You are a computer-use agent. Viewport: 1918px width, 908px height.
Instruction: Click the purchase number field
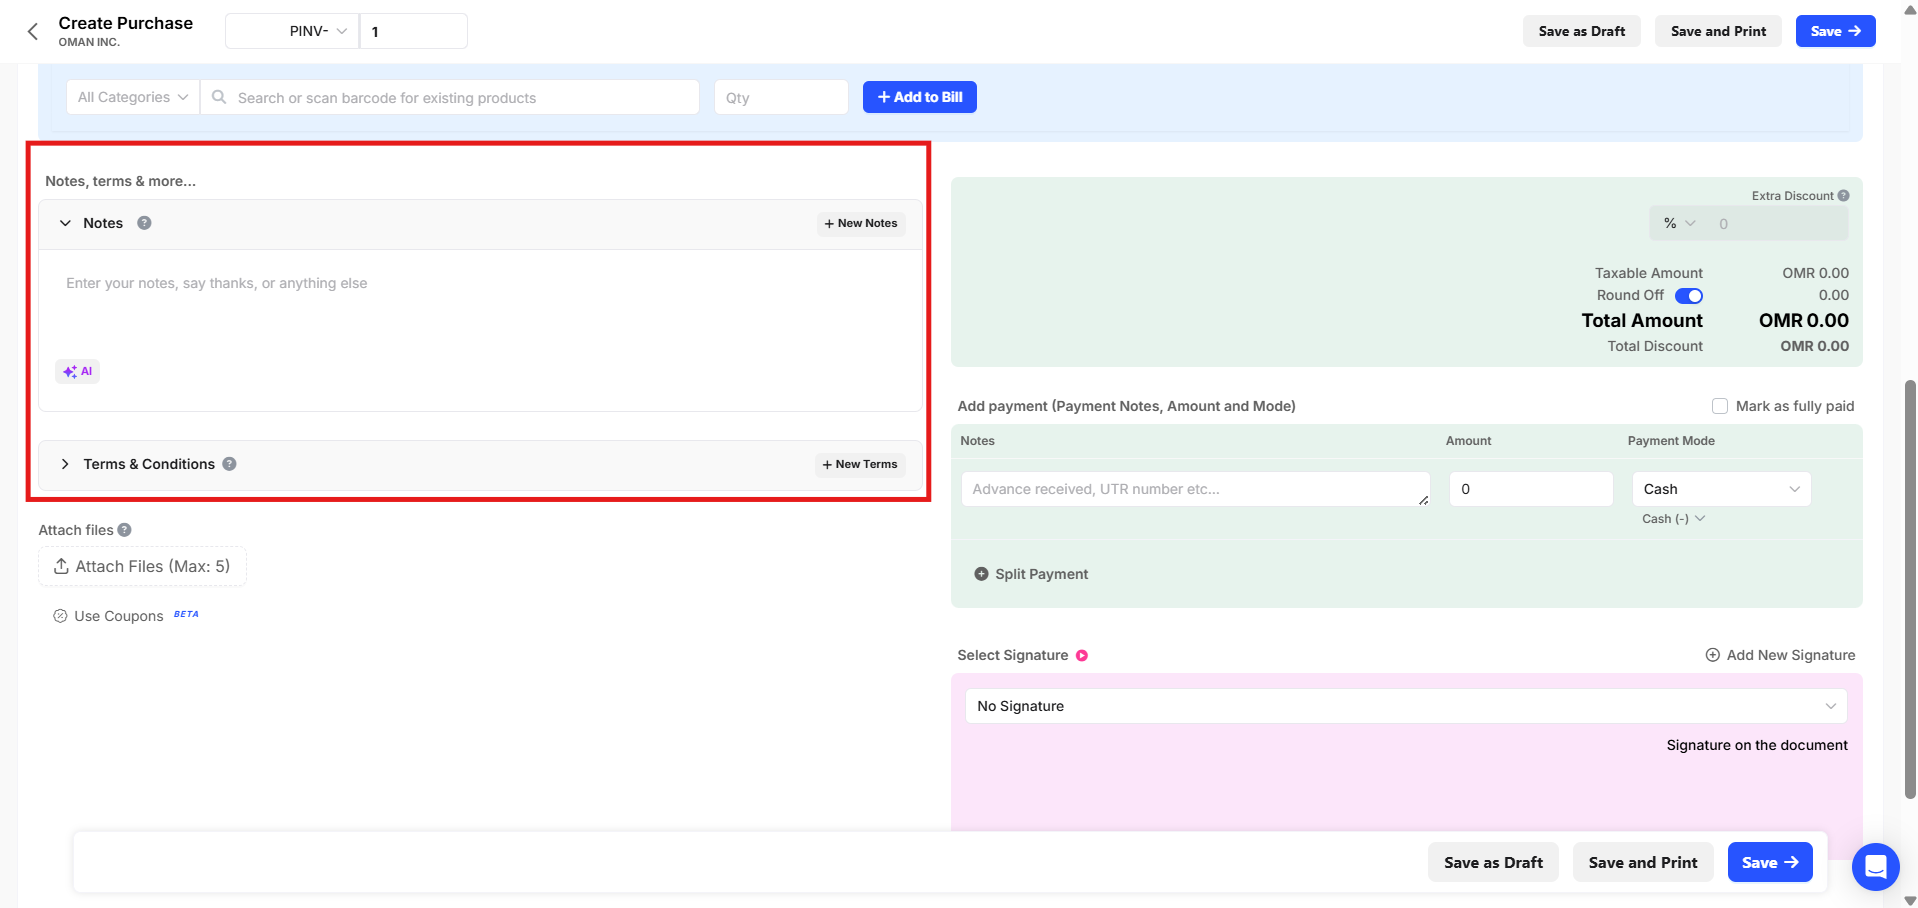(413, 31)
